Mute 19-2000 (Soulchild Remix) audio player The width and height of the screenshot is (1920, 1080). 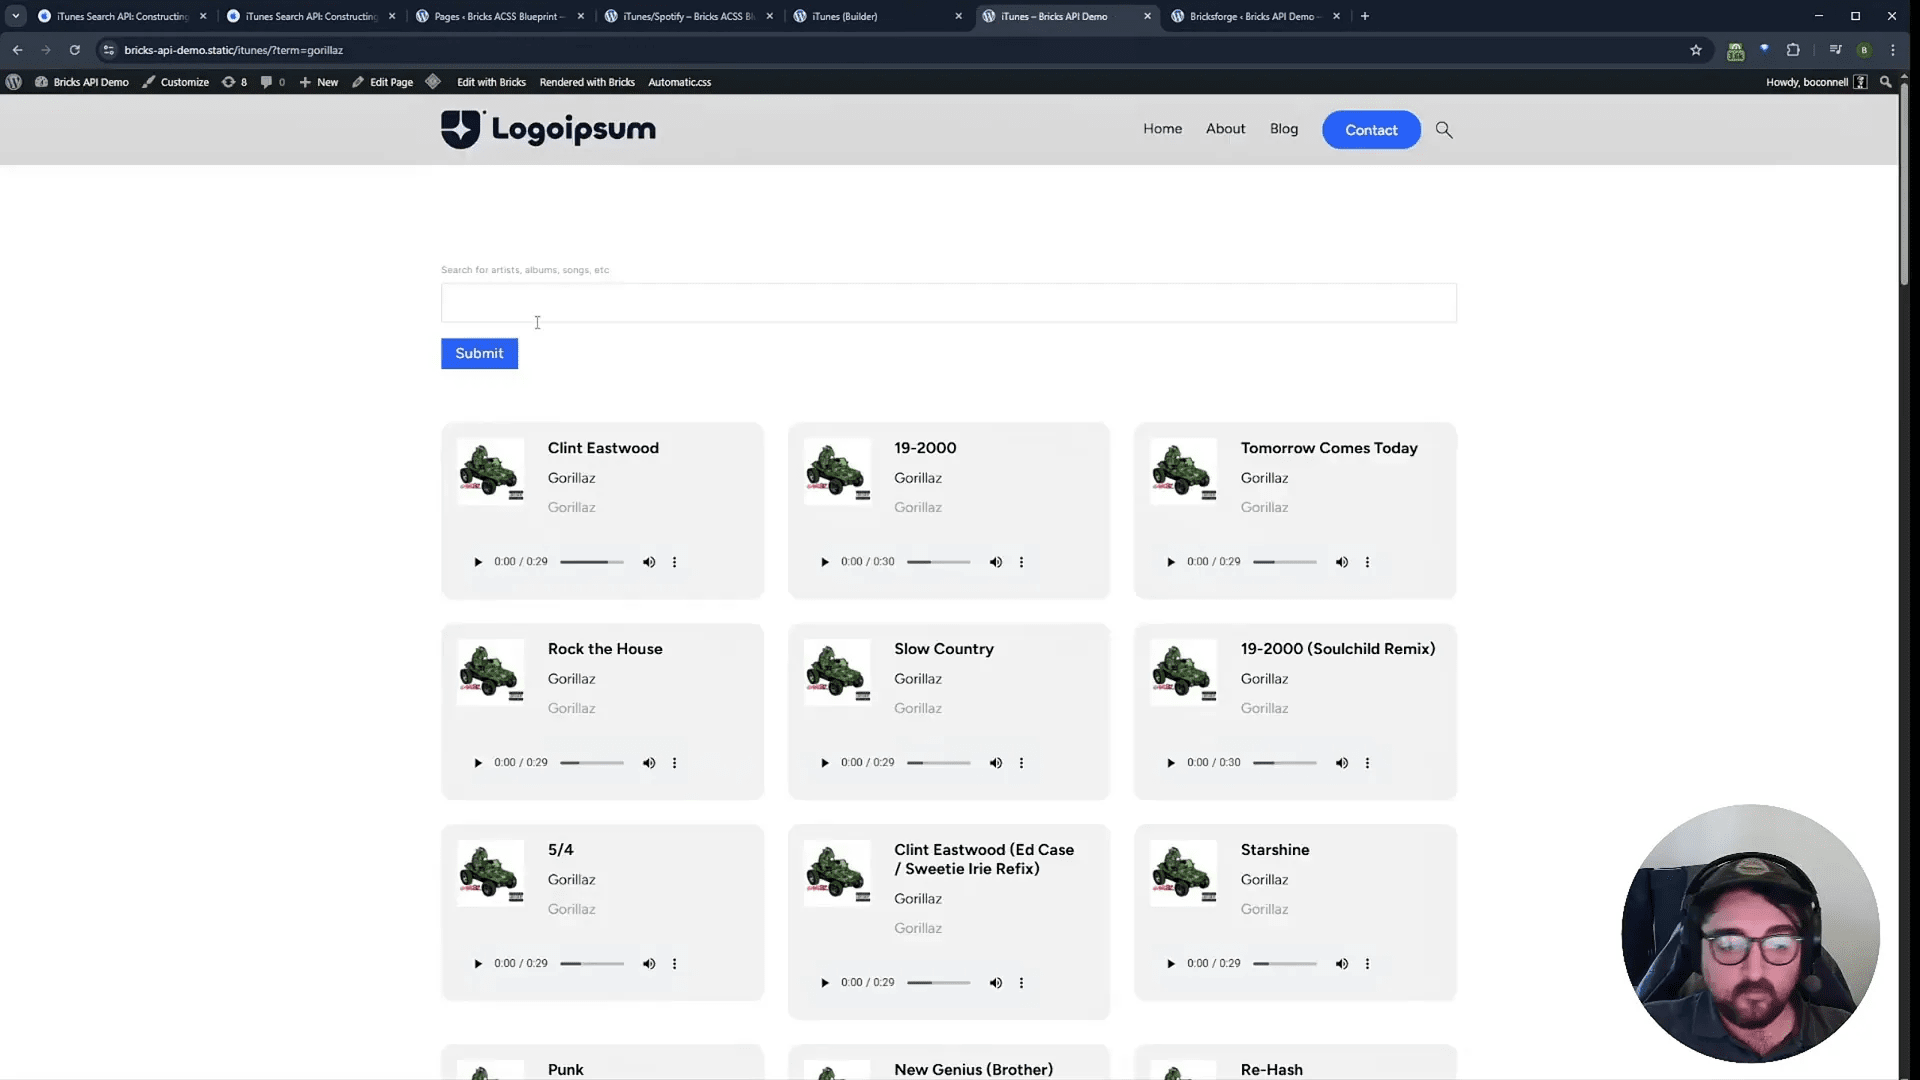(1342, 763)
